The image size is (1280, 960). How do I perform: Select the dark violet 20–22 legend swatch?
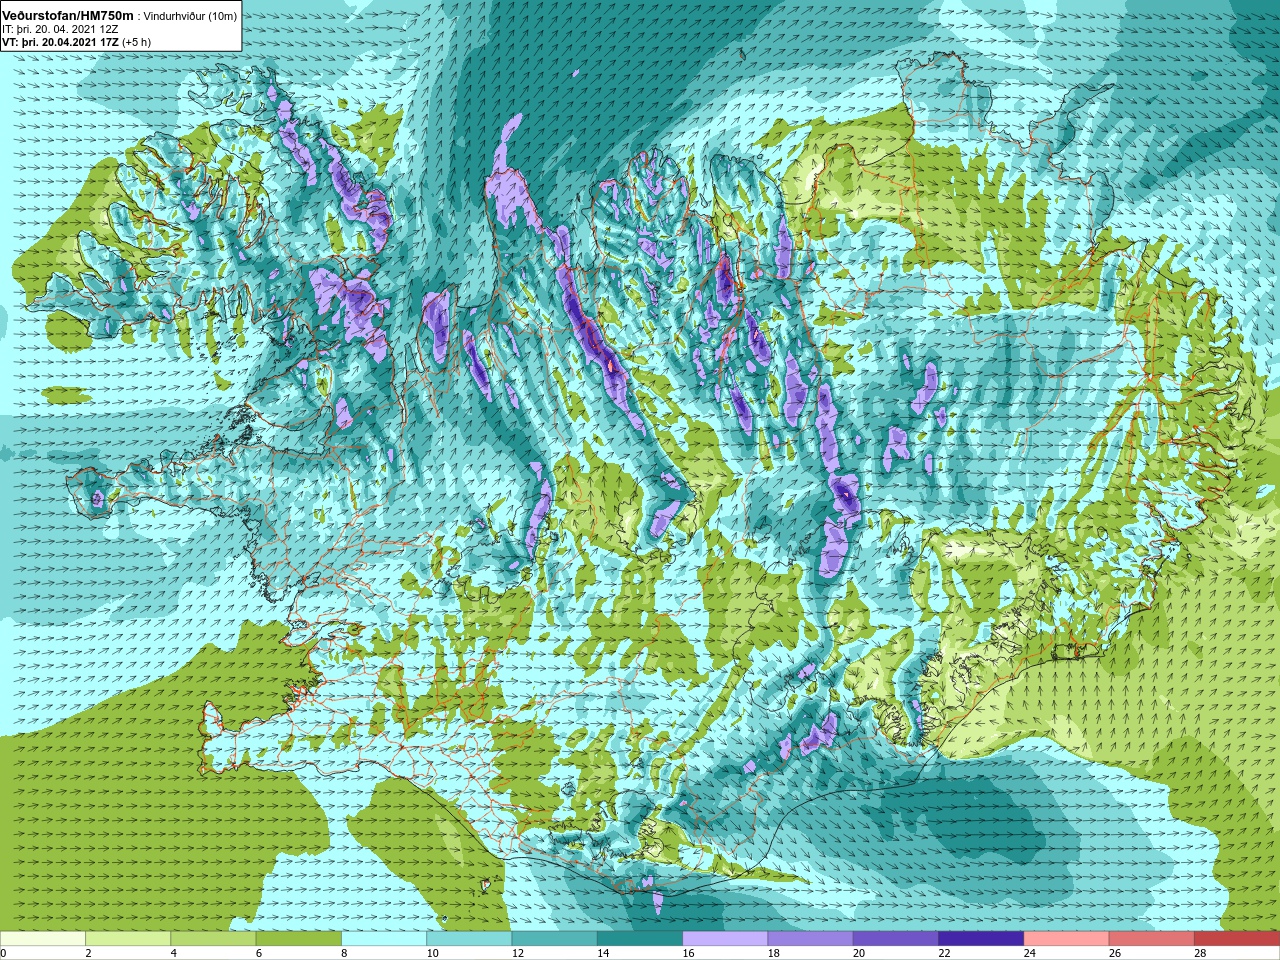point(896,938)
